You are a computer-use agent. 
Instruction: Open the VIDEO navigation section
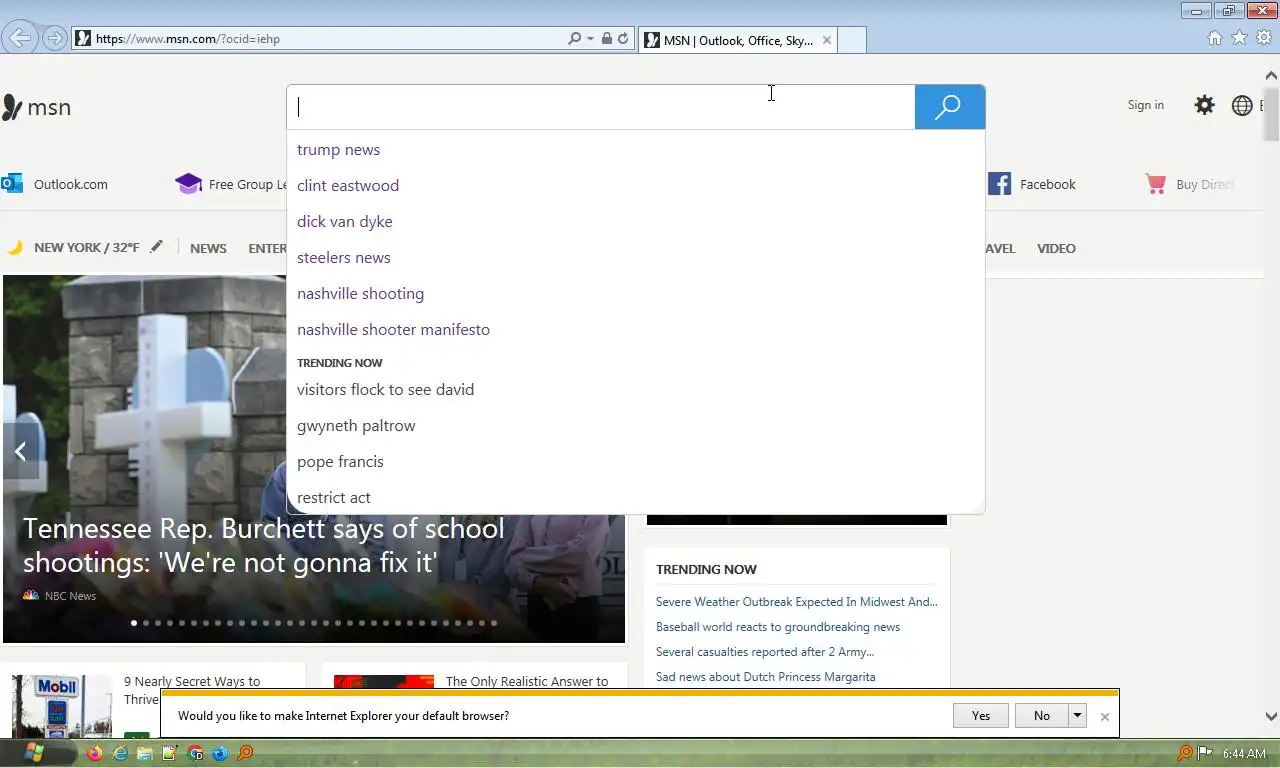coord(1056,248)
